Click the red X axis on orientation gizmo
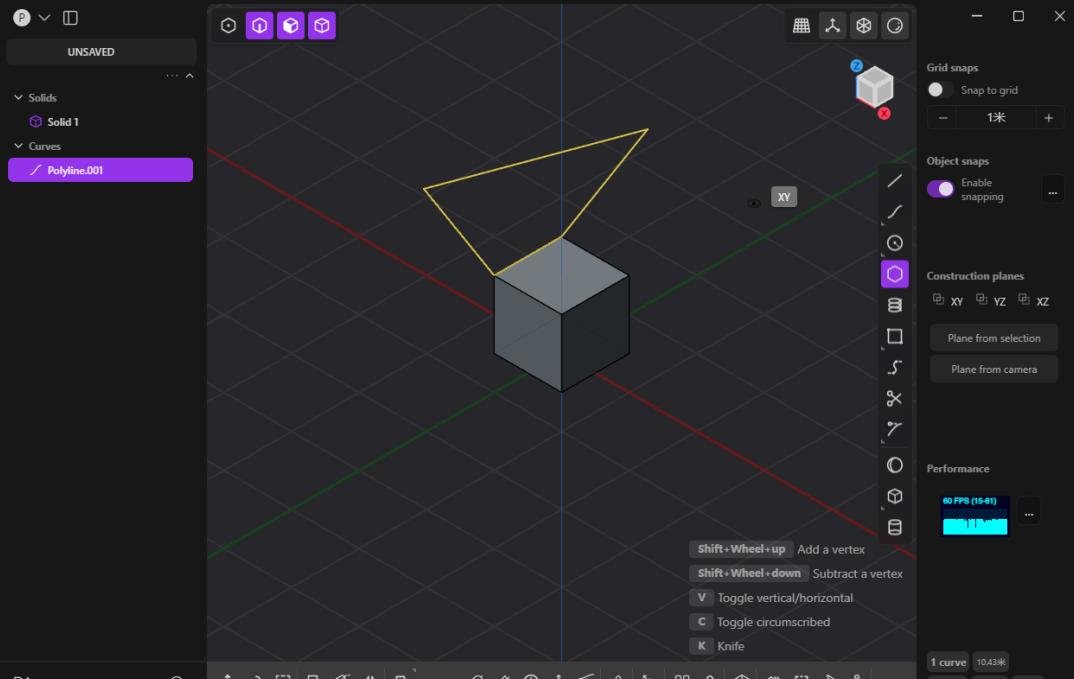 pyautogui.click(x=884, y=114)
